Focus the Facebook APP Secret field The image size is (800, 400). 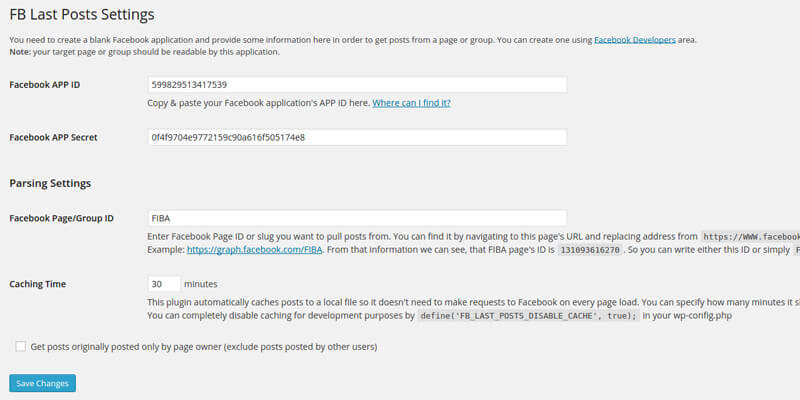coord(357,137)
